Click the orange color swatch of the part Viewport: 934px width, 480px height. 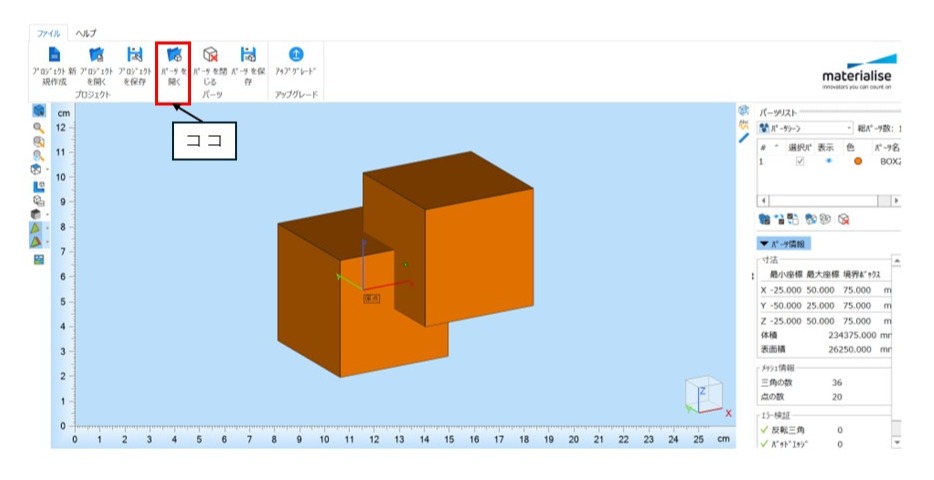857,162
